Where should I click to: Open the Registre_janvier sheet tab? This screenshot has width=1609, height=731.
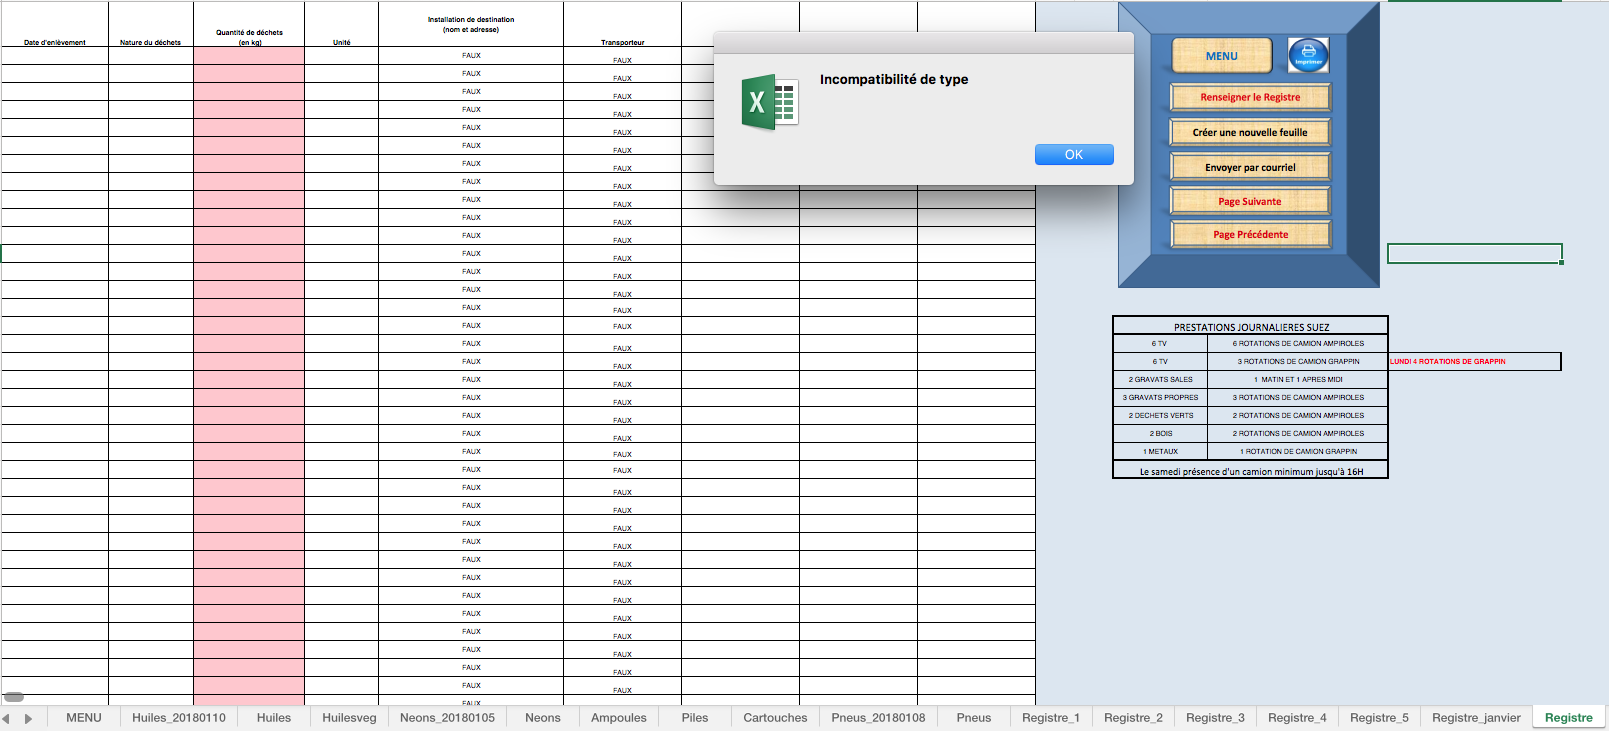click(x=1476, y=718)
